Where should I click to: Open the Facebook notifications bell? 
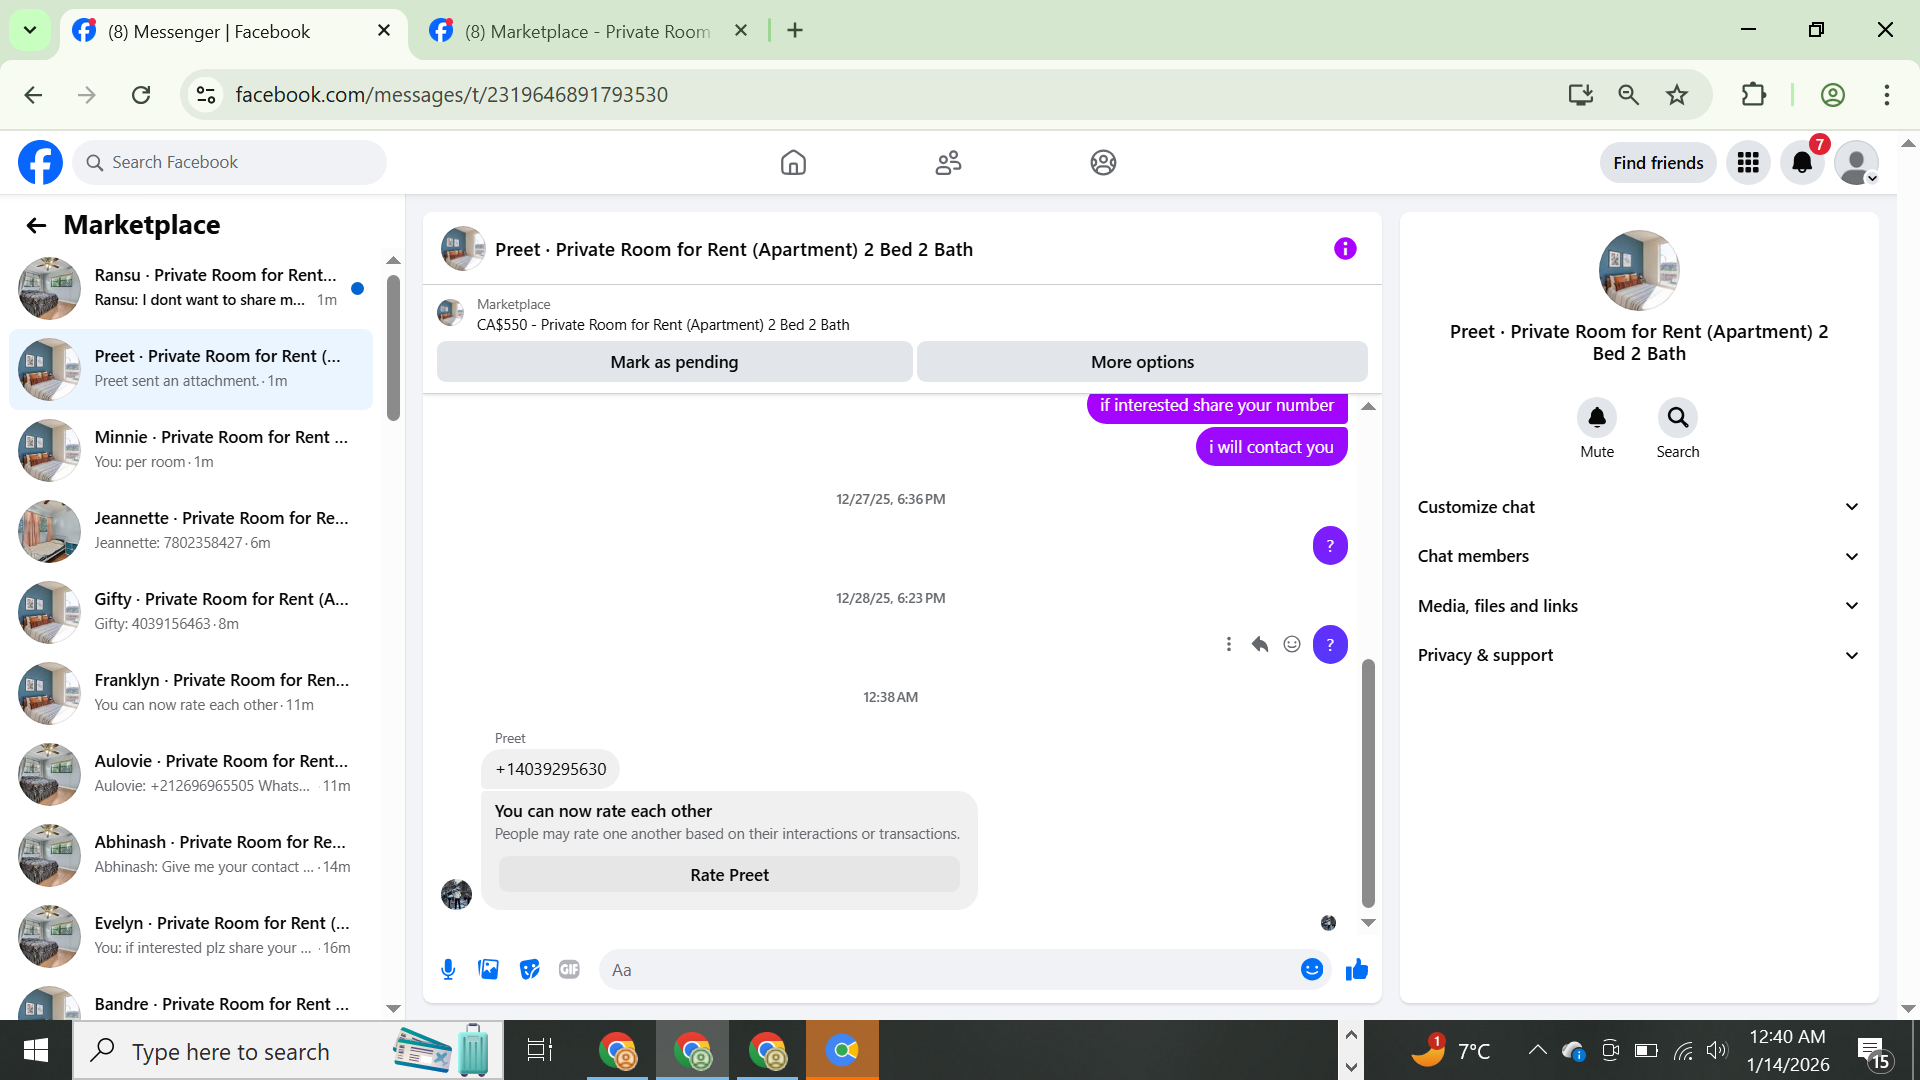coord(1802,162)
